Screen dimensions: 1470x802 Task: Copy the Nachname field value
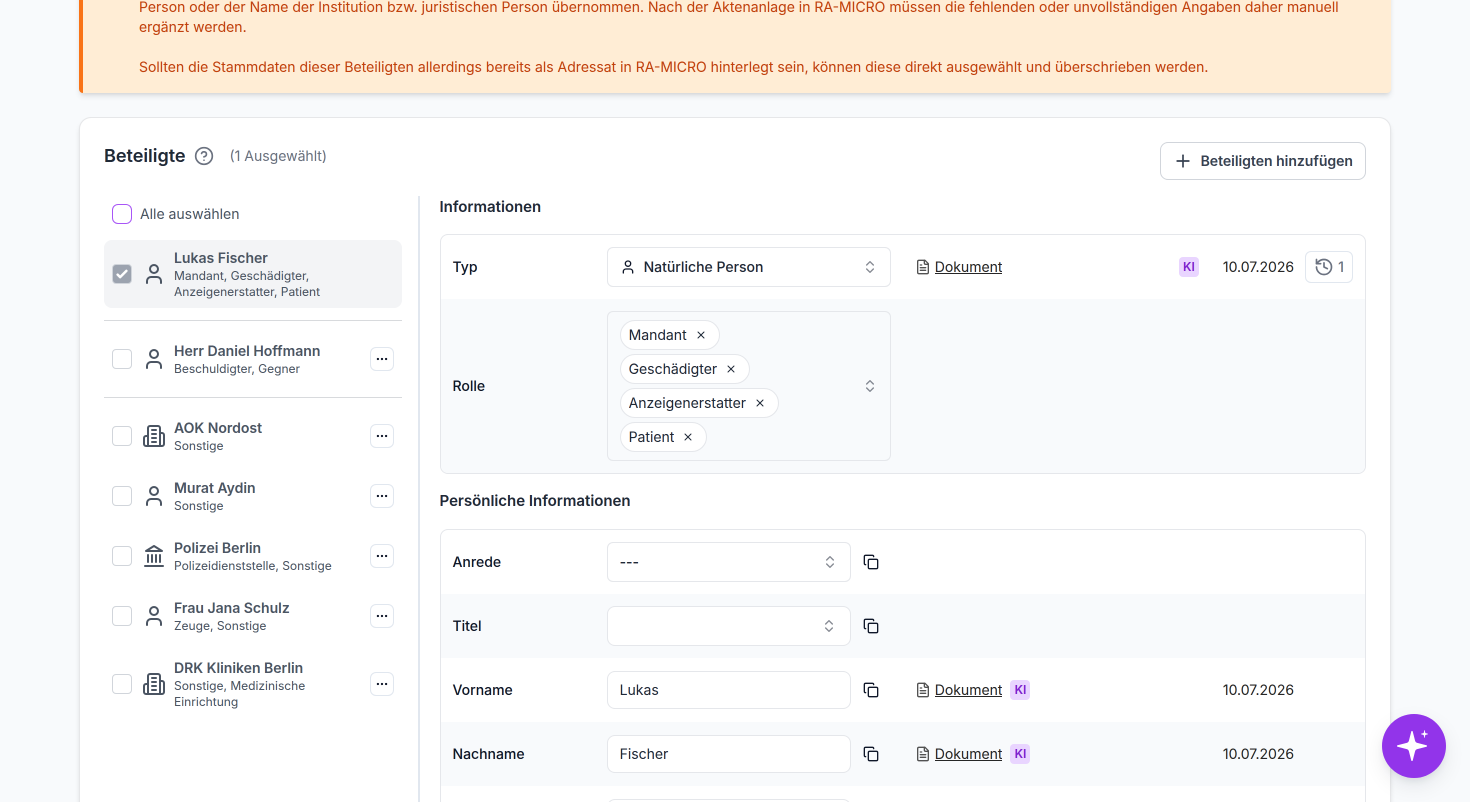(871, 754)
